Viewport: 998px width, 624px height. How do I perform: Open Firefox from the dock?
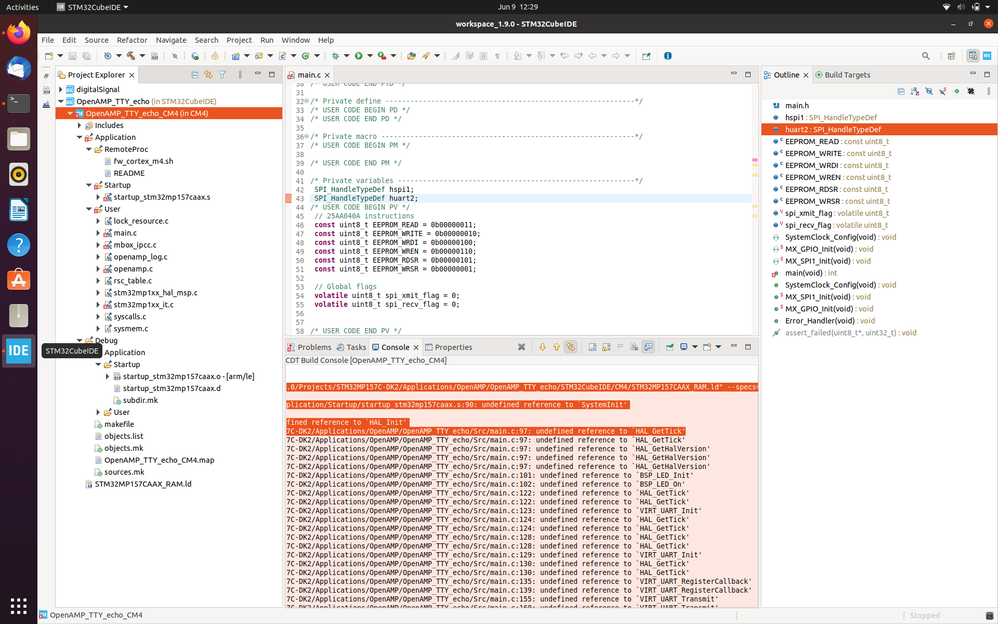coord(18,33)
